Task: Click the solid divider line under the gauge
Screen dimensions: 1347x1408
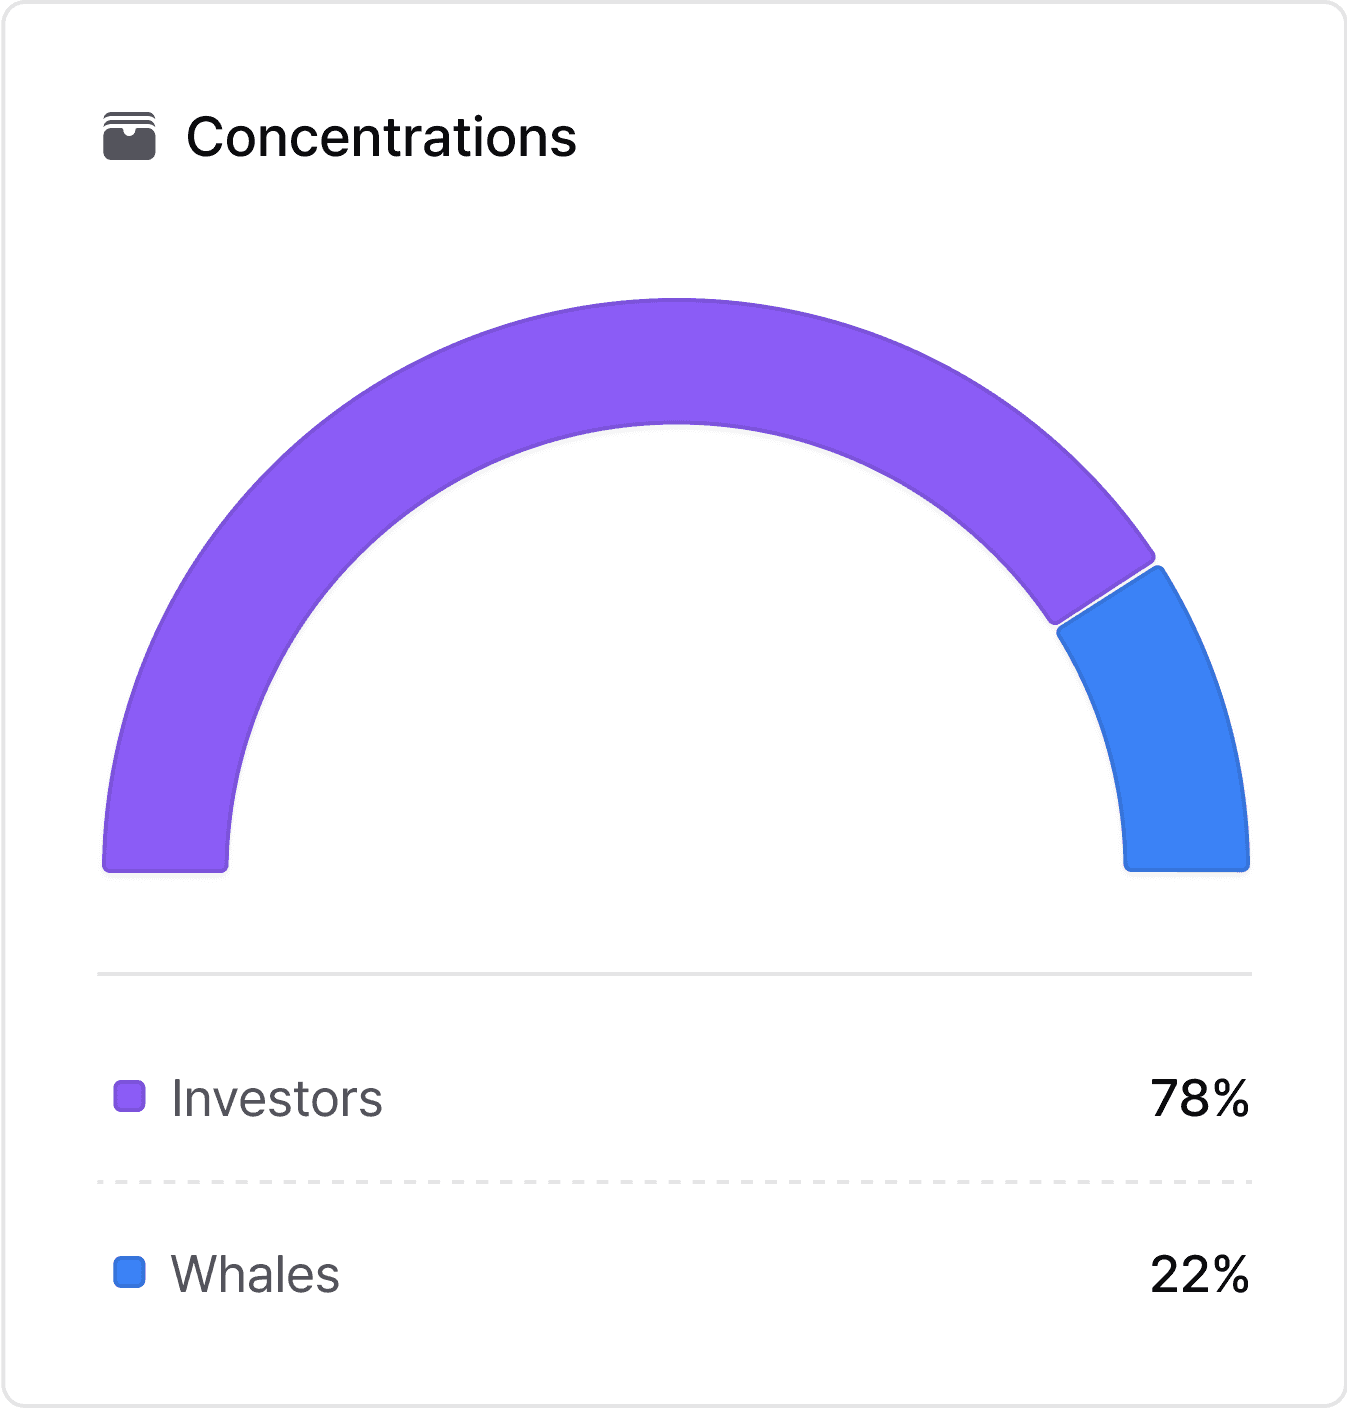Action: (x=675, y=973)
